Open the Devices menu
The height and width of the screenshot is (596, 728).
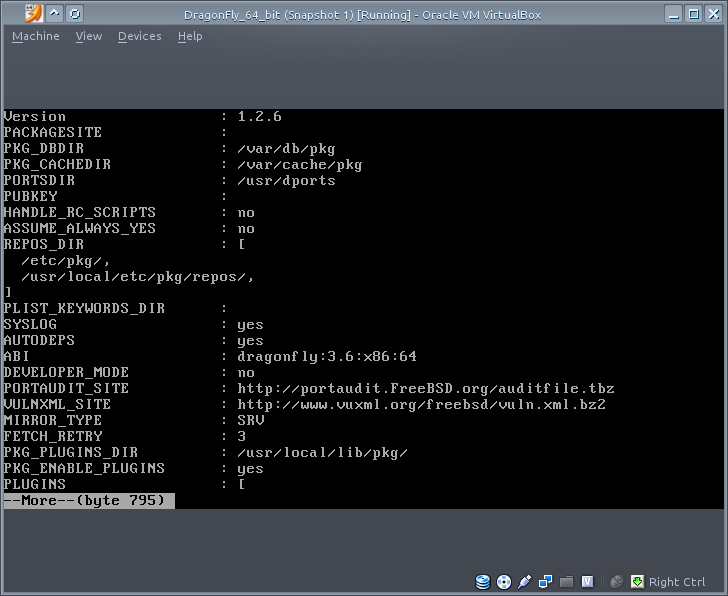pyautogui.click(x=139, y=36)
